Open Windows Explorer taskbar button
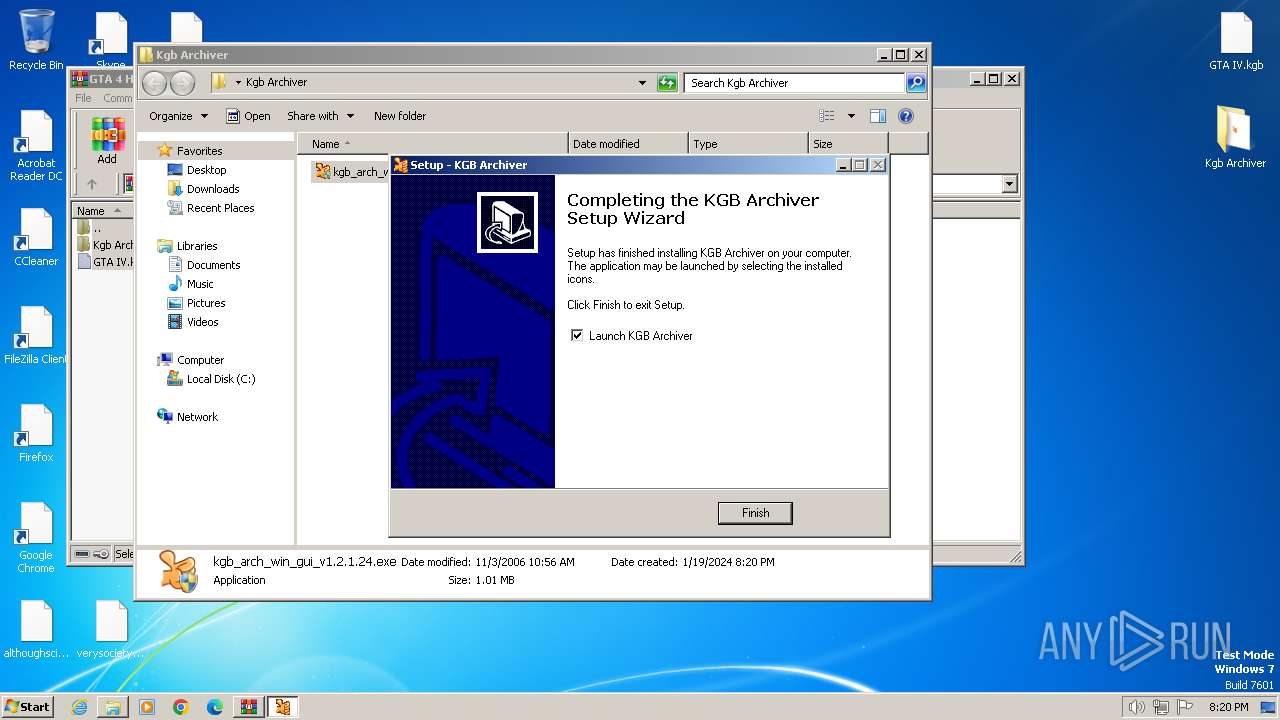1280x720 pixels. click(113, 707)
